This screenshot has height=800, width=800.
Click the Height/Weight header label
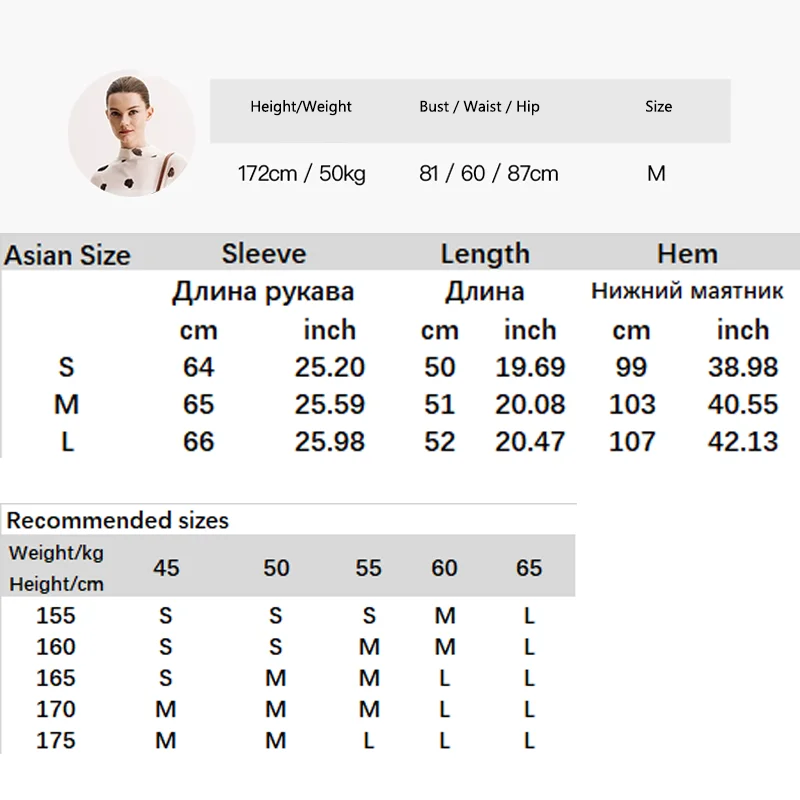point(301,107)
